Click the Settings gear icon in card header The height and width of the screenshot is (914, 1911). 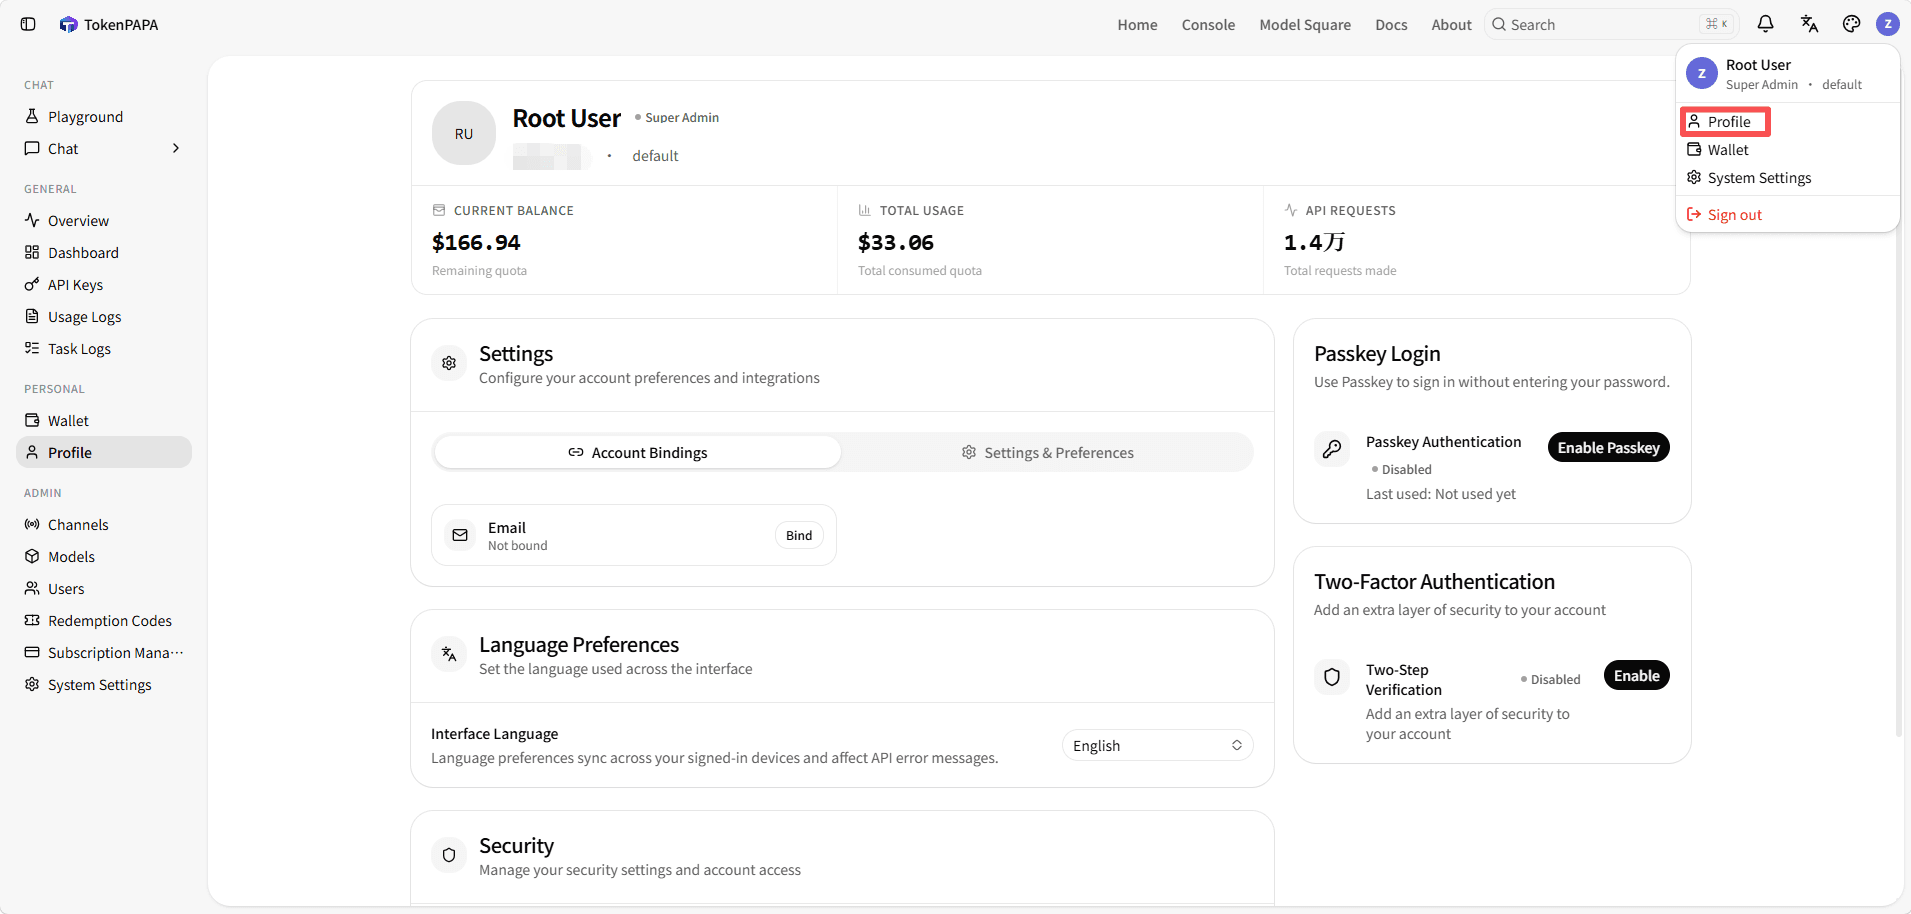(x=449, y=363)
